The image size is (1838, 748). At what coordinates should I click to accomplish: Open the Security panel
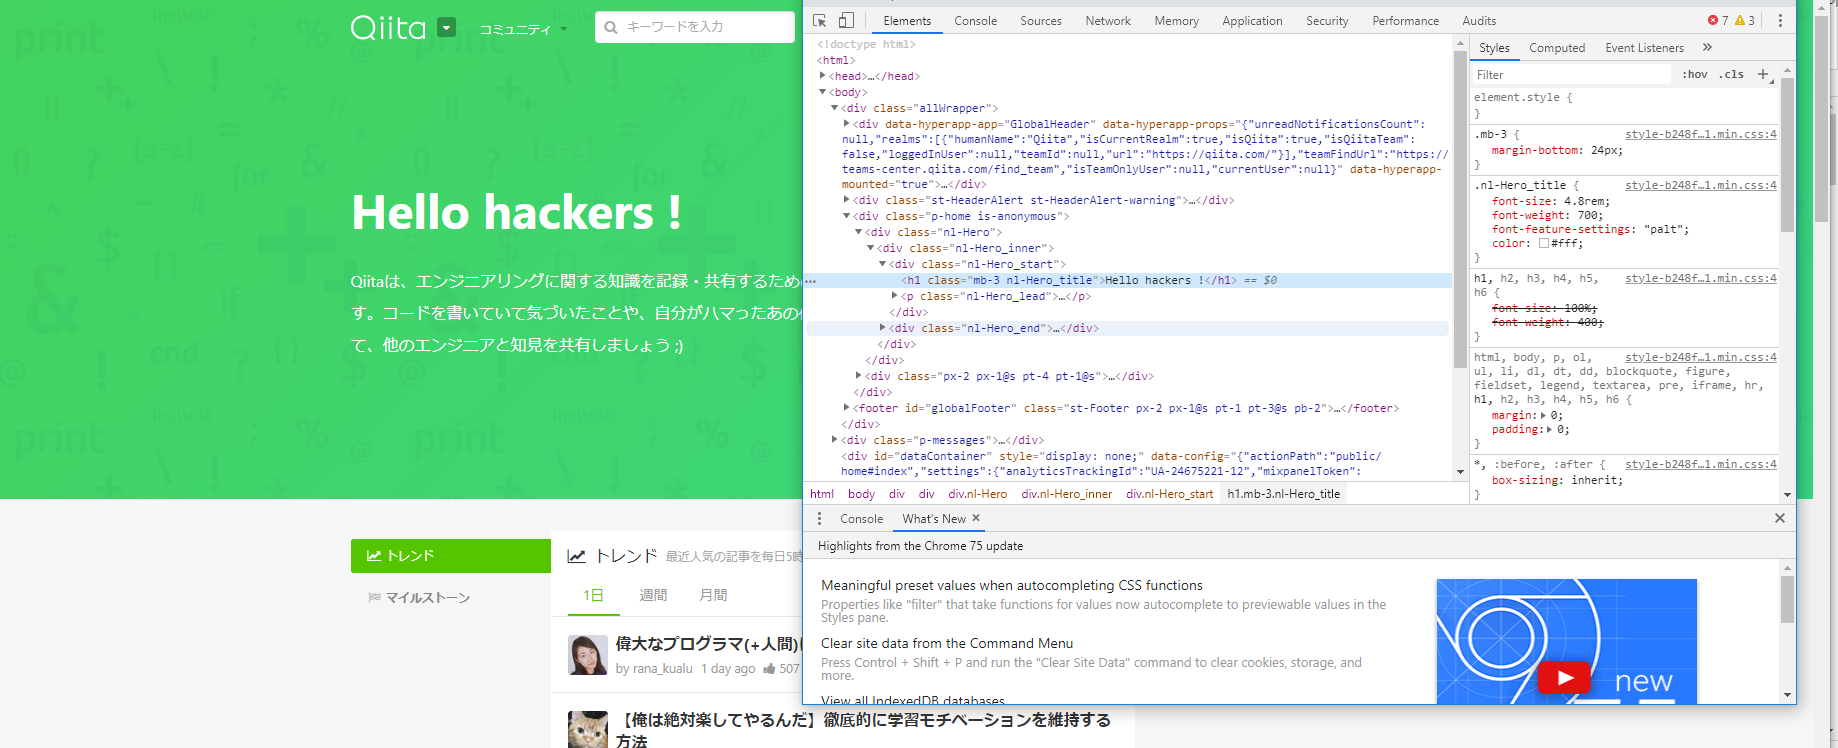tap(1327, 20)
